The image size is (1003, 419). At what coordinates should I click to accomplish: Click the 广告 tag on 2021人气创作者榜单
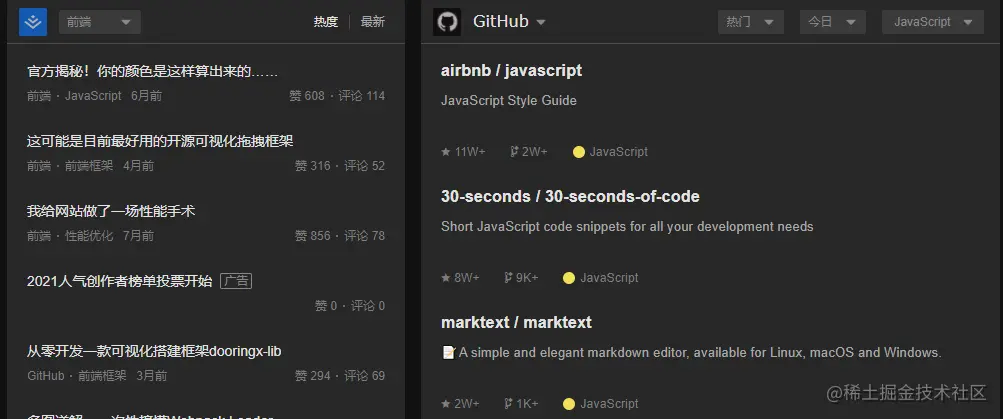pos(236,281)
